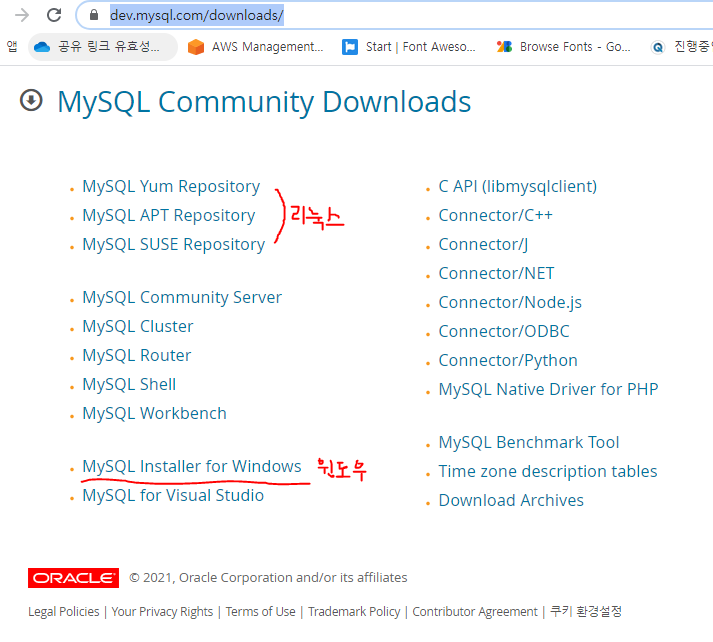Click the red Oracle logo
Image resolution: width=713 pixels, height=642 pixels.
click(x=73, y=578)
